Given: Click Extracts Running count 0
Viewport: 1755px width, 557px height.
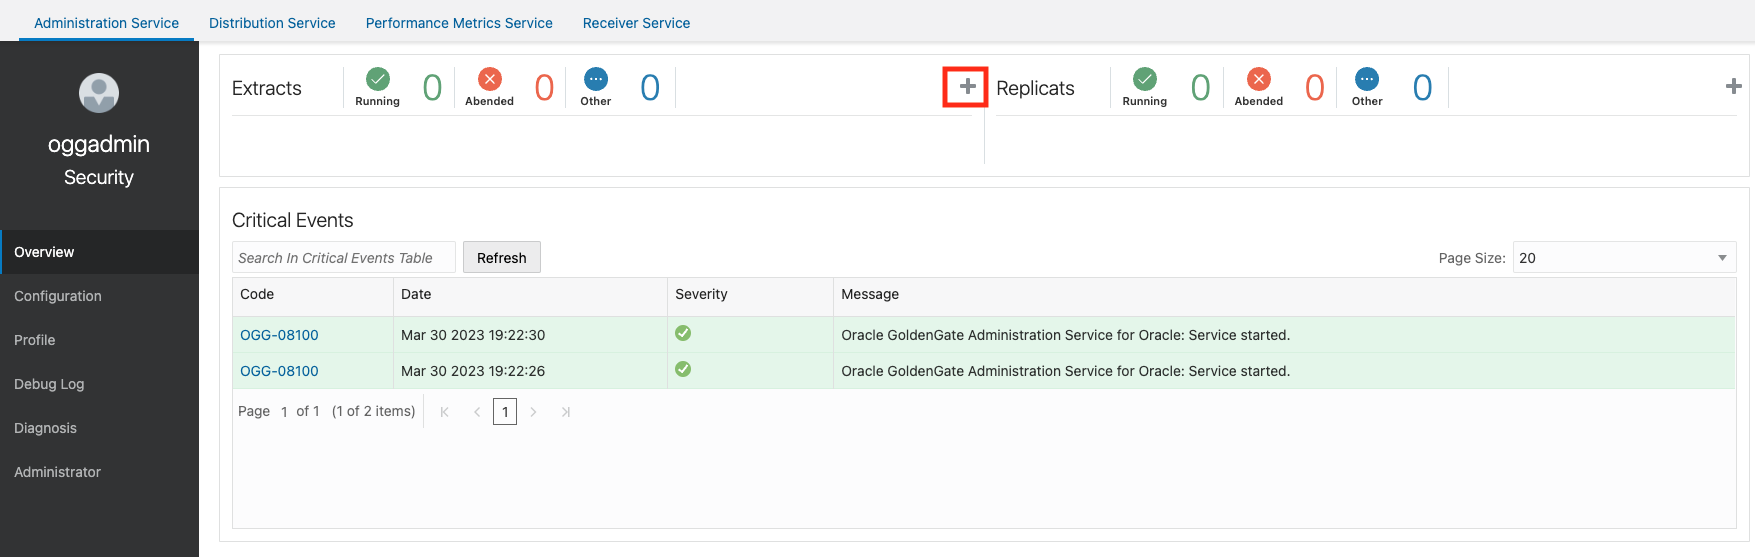Looking at the screenshot, I should (x=432, y=88).
